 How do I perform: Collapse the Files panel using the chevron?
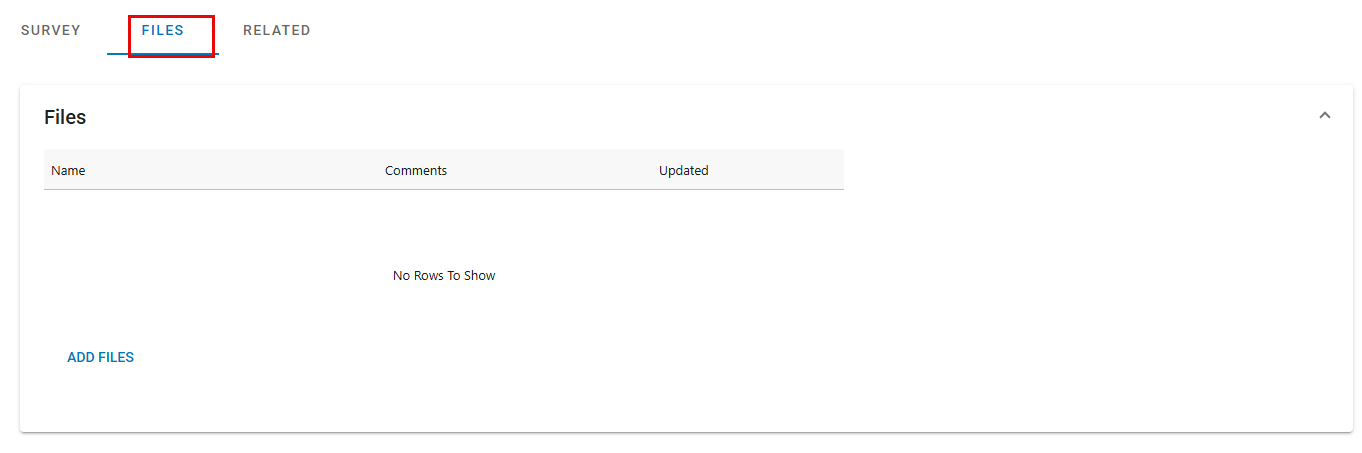1325,116
